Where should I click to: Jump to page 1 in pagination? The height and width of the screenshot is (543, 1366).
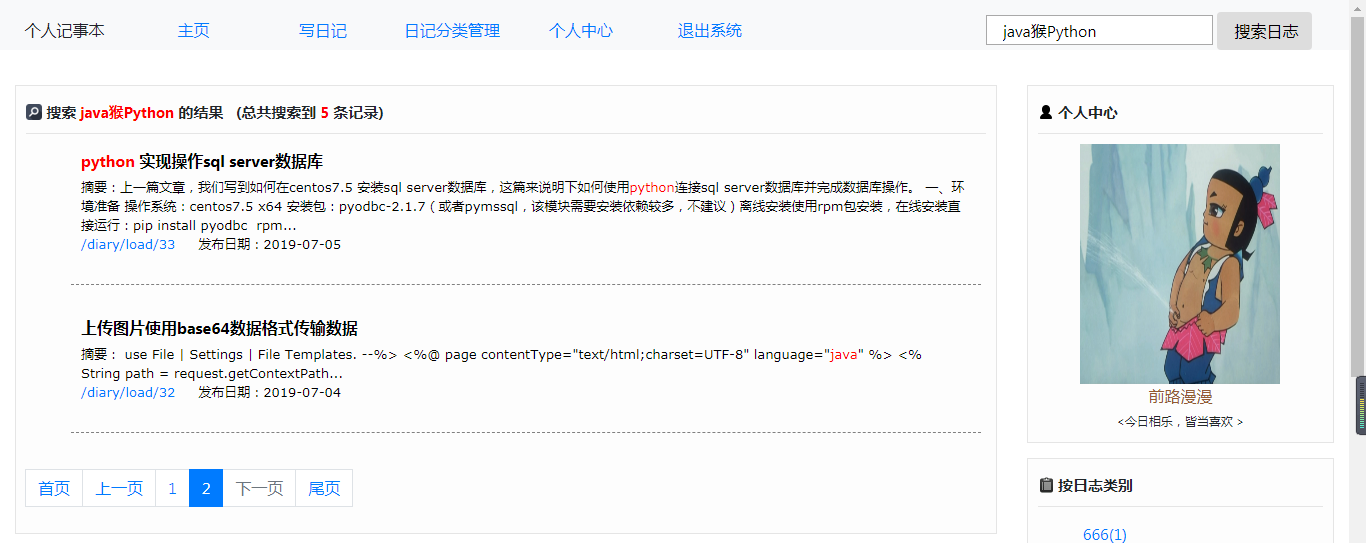[172, 488]
